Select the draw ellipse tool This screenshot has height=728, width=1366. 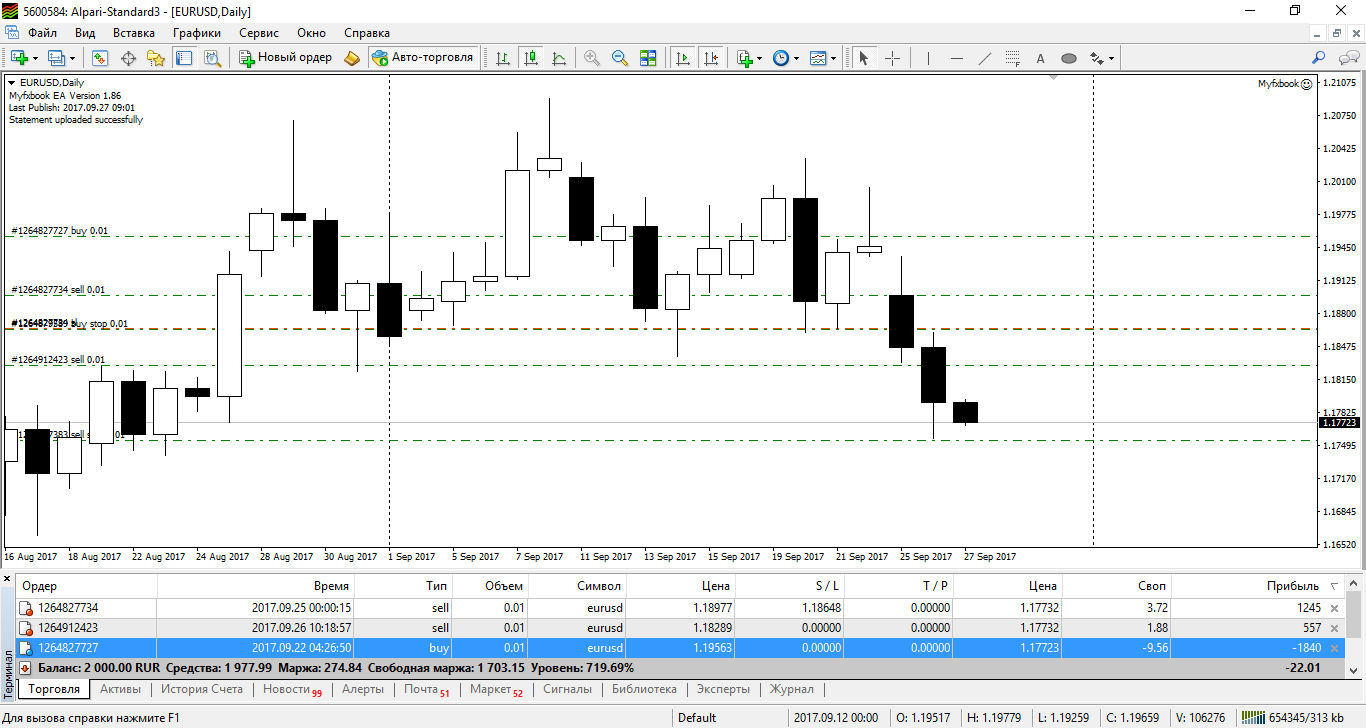[1069, 58]
